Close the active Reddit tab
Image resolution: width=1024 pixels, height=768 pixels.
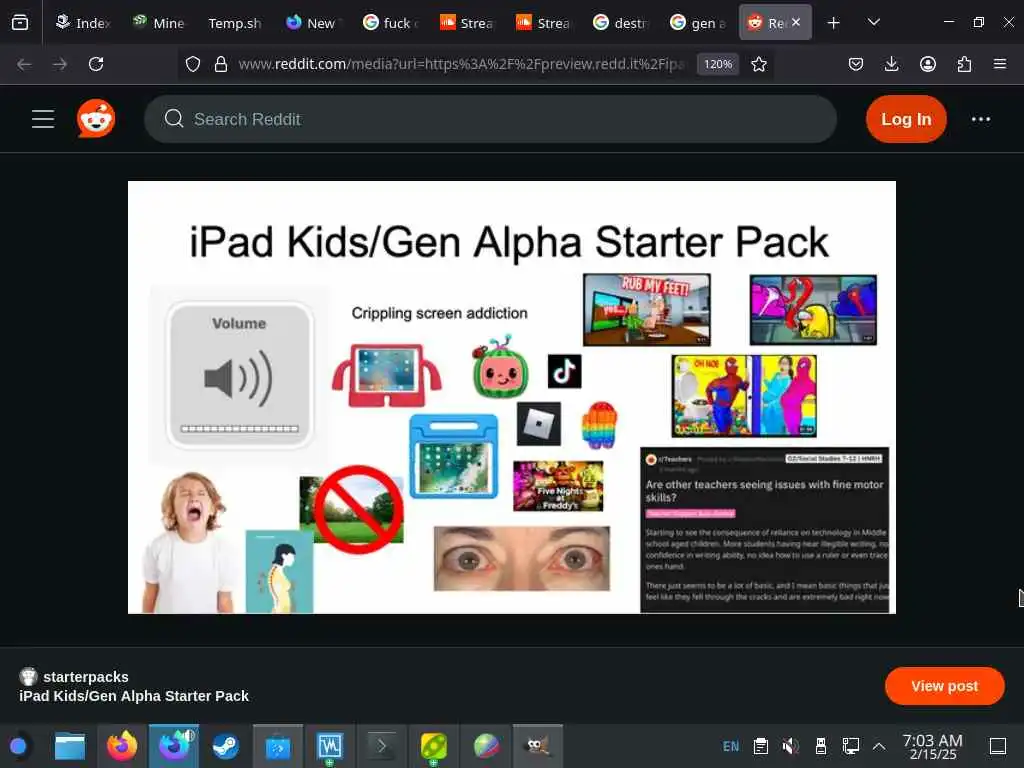[795, 22]
